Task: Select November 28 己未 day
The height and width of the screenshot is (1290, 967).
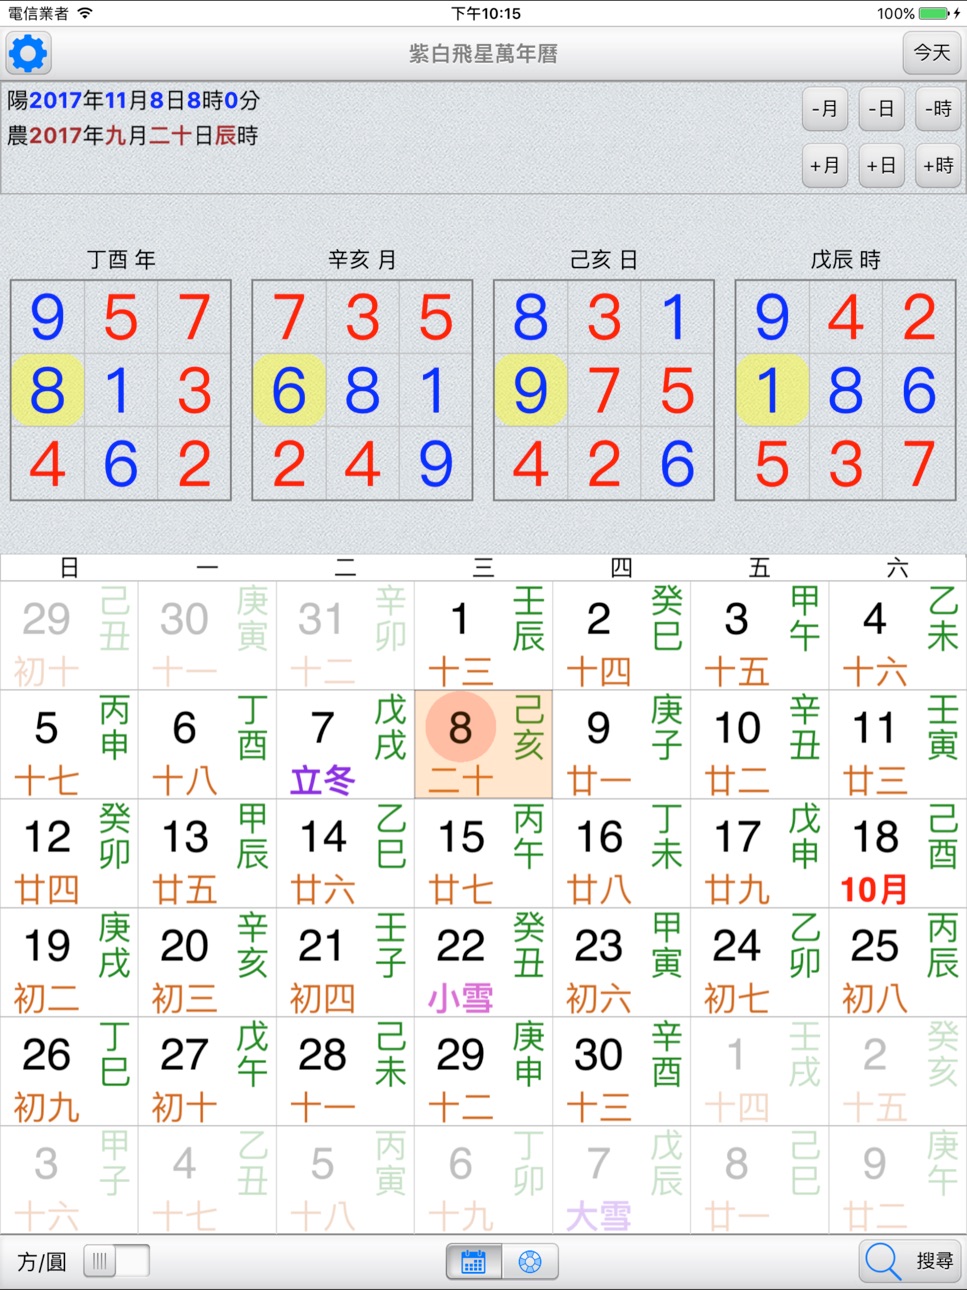Action: 345,1072
